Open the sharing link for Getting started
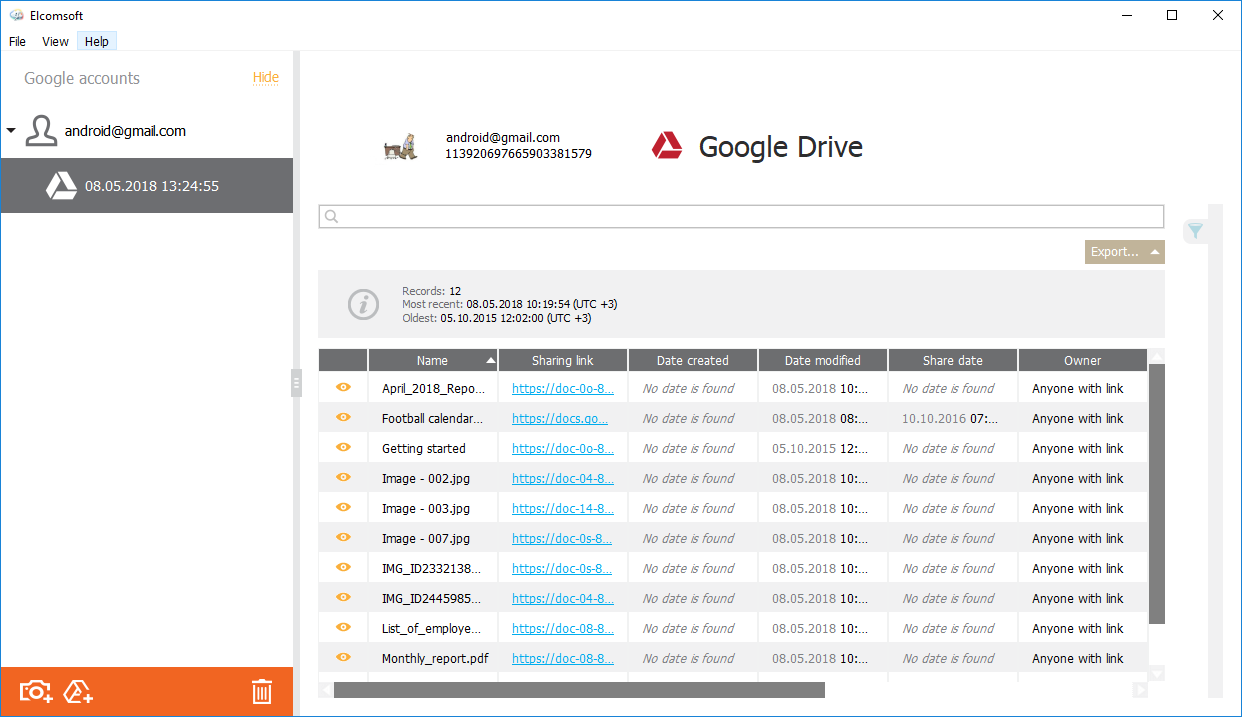The width and height of the screenshot is (1242, 717). 562,448
